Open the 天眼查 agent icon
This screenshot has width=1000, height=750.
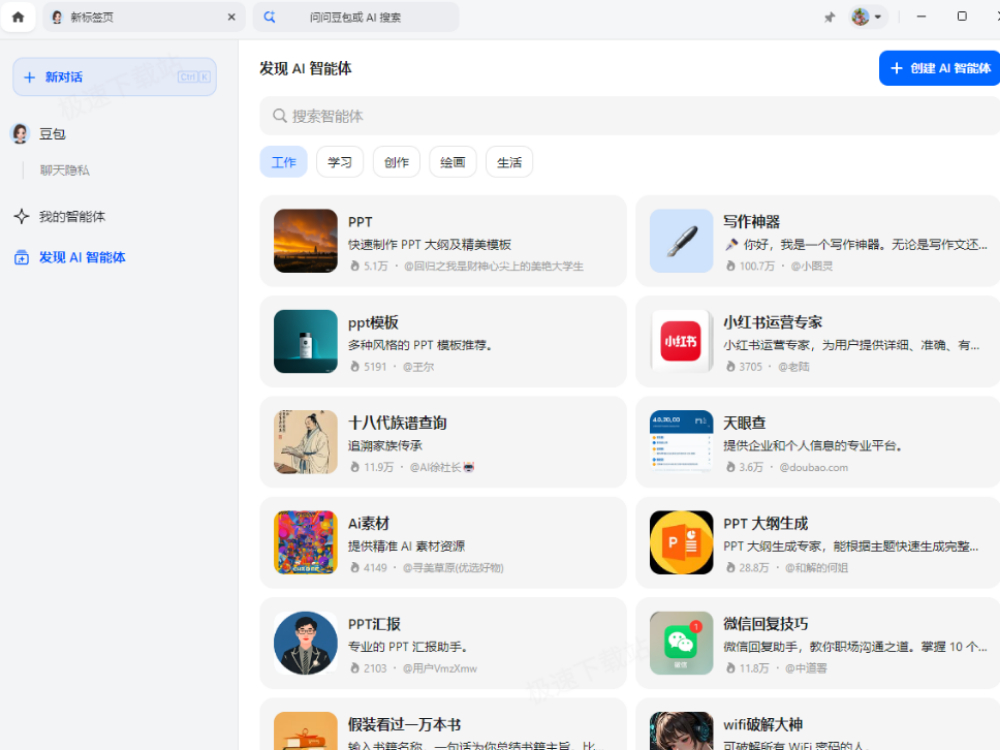(x=681, y=442)
